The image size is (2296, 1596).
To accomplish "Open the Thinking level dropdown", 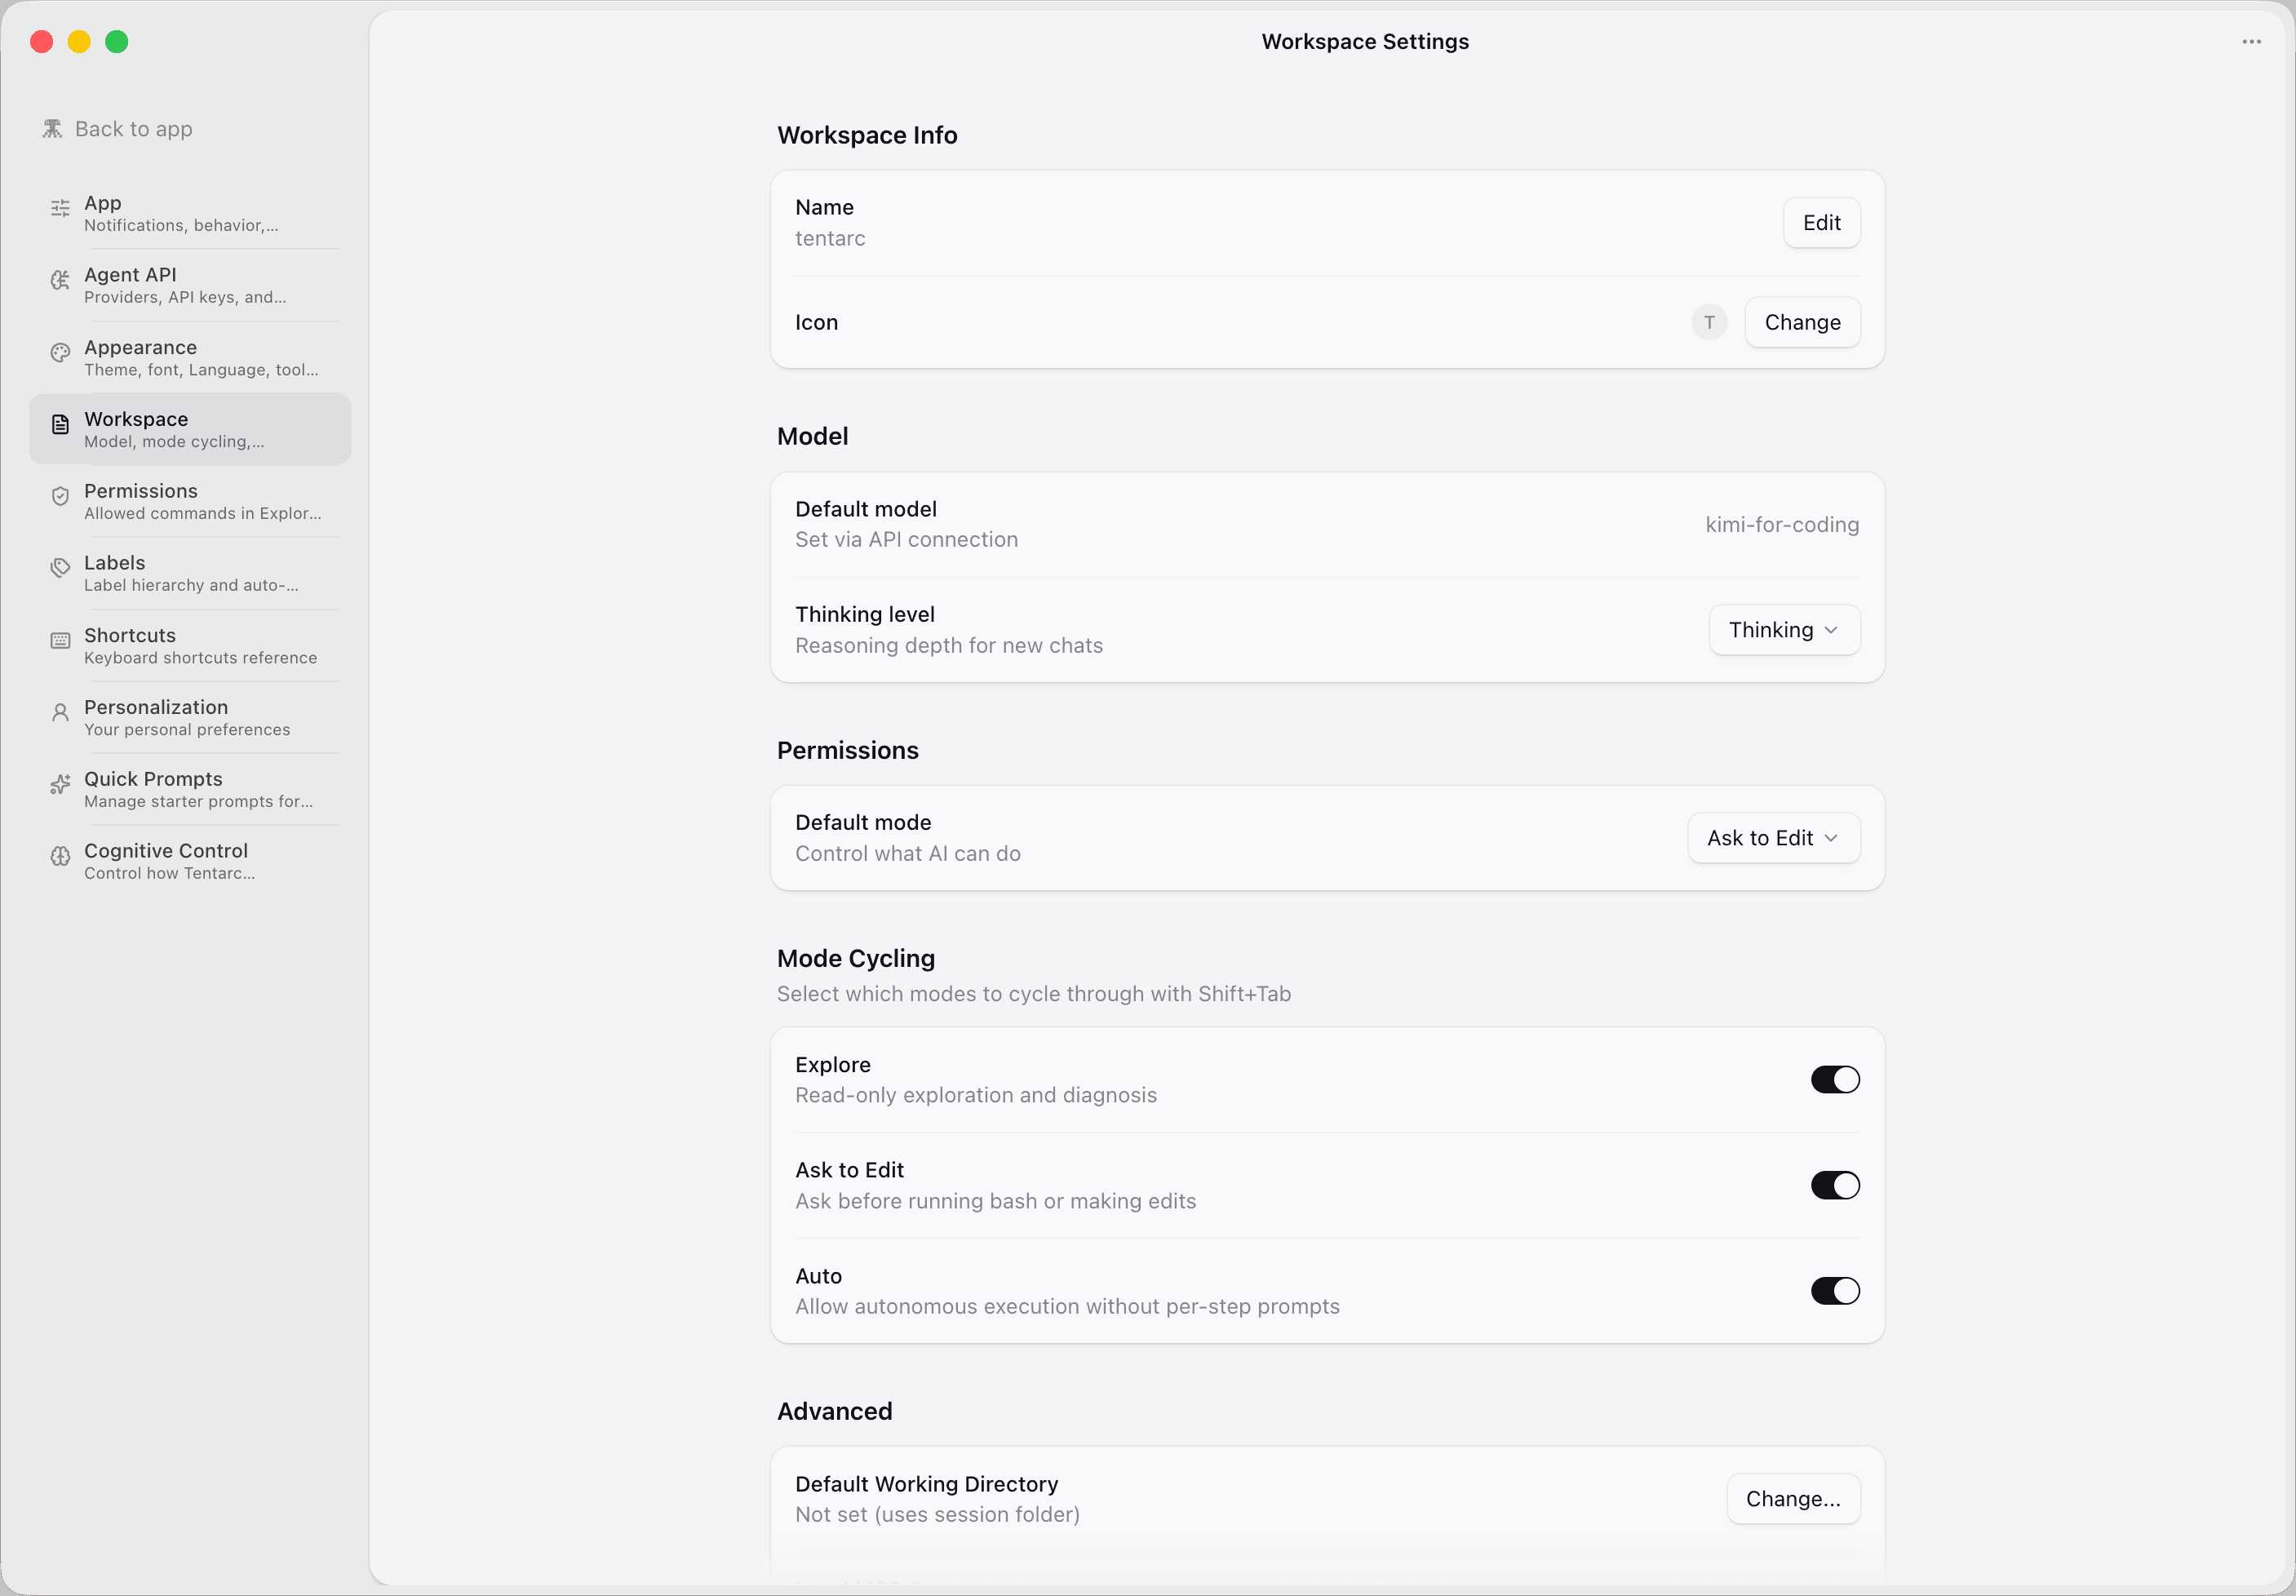I will point(1783,630).
